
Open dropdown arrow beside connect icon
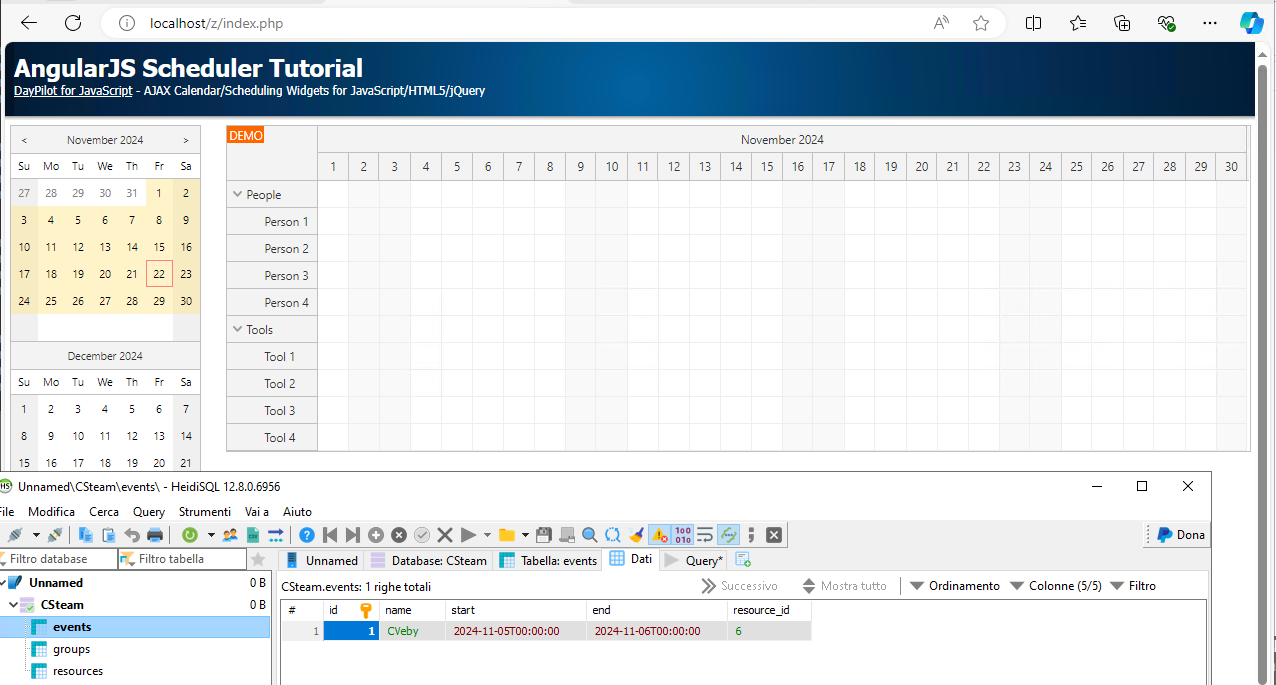click(36, 535)
